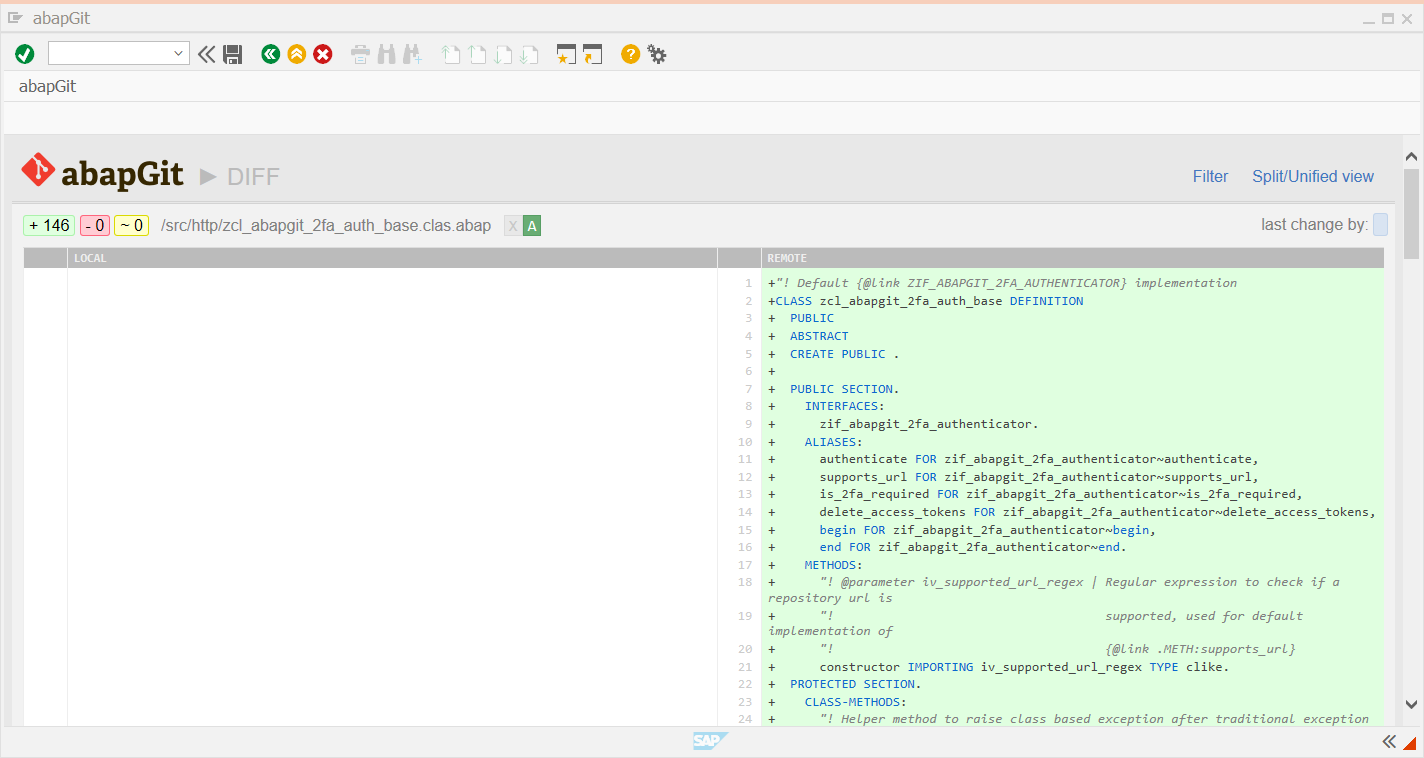1424x758 pixels.
Task: Open Help with the question mark icon
Action: click(x=630, y=54)
